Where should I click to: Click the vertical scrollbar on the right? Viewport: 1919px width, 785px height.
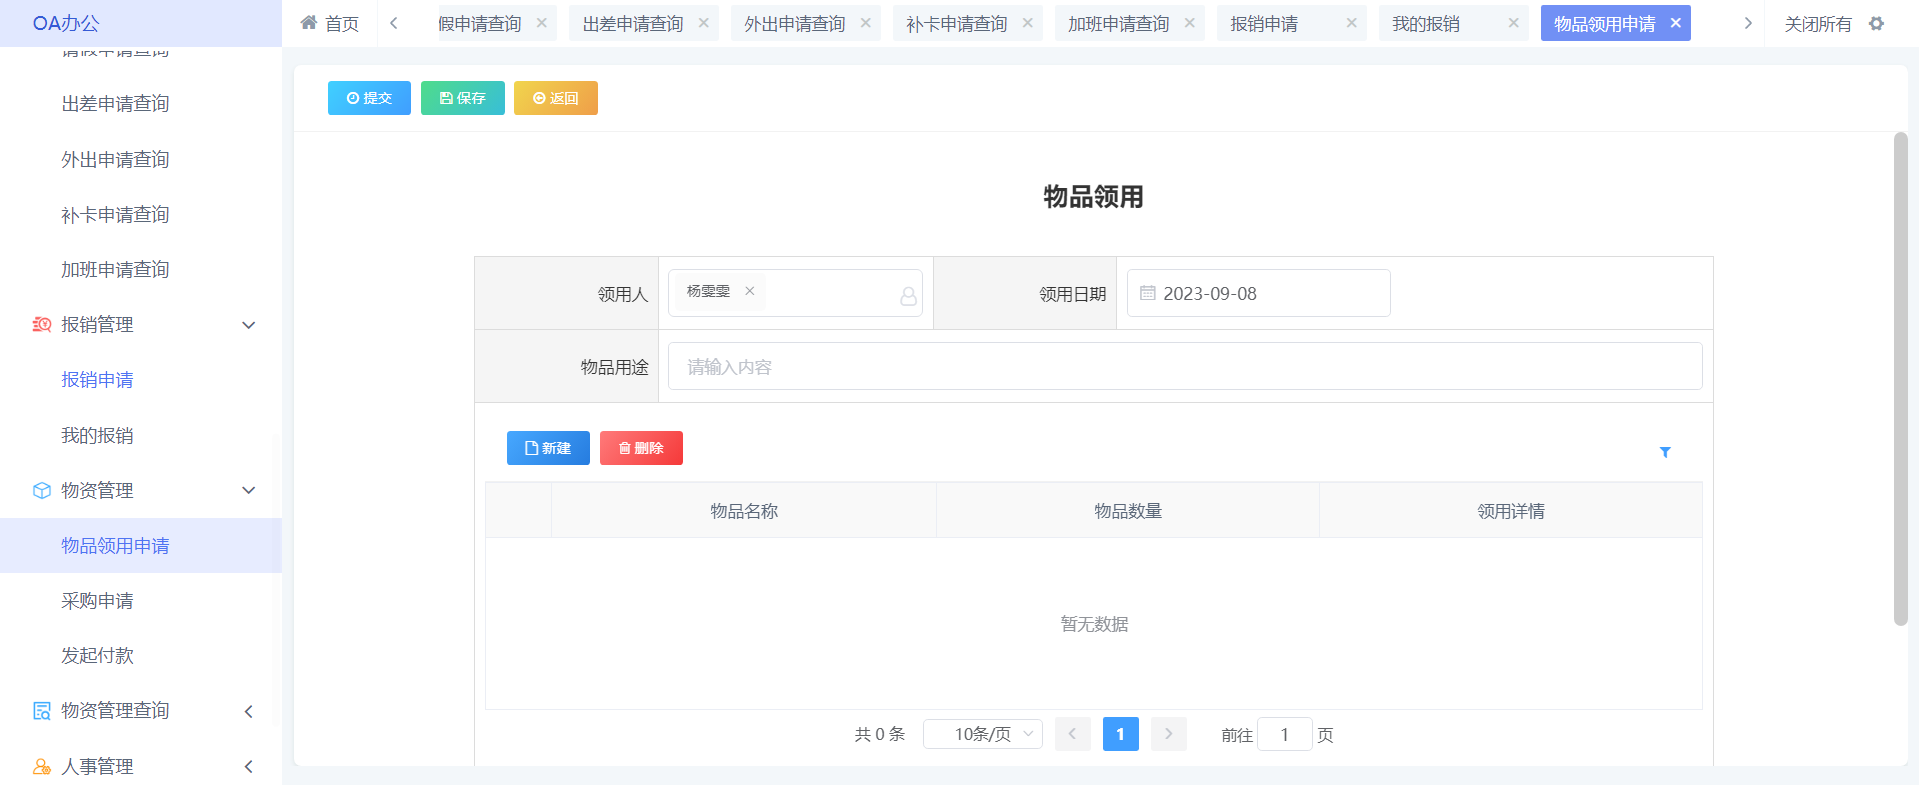[x=1900, y=380]
